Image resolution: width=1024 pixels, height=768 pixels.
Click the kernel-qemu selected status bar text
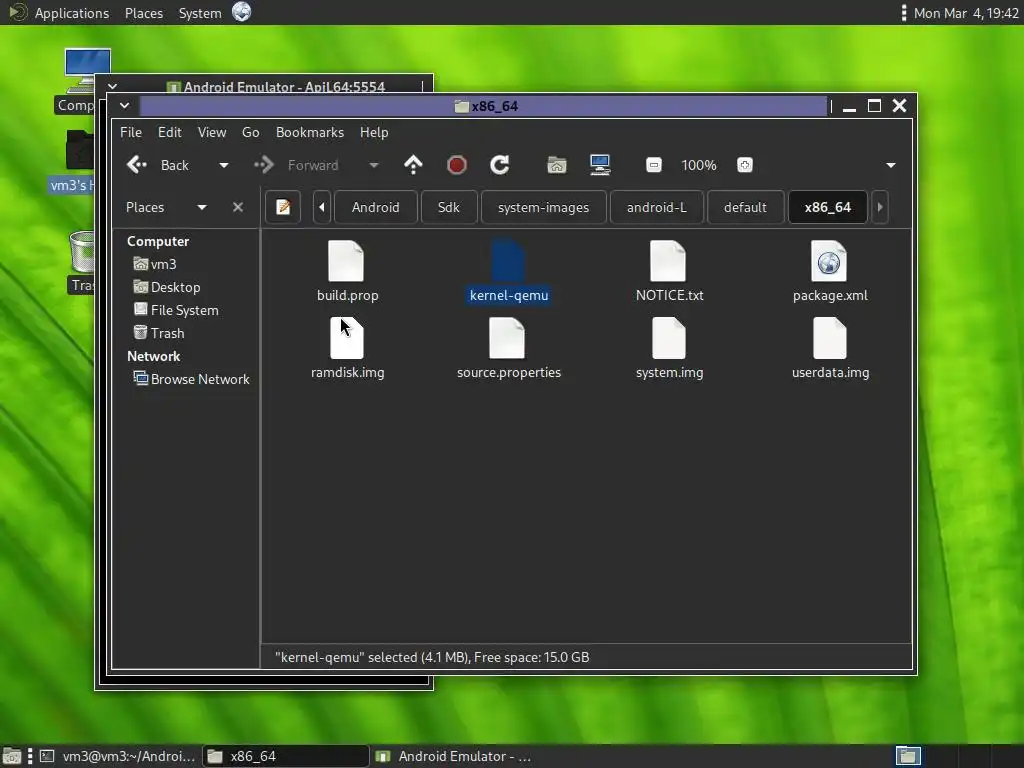432,657
